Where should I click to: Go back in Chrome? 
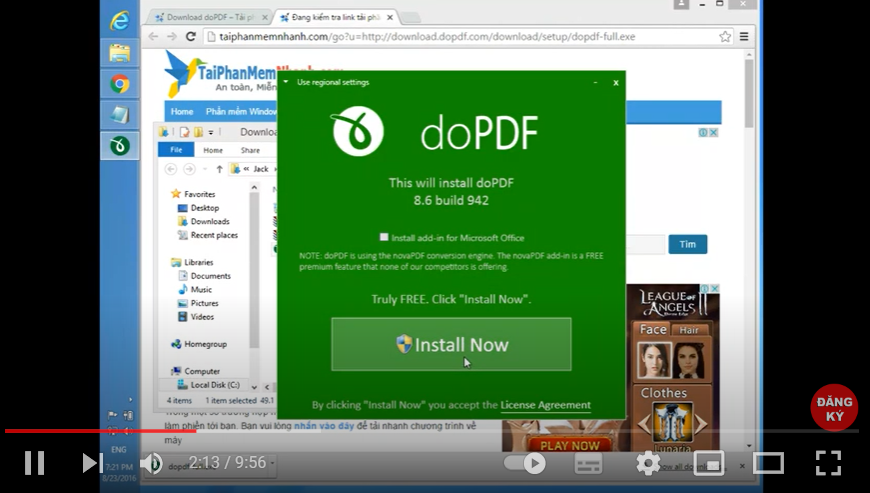[x=153, y=37]
